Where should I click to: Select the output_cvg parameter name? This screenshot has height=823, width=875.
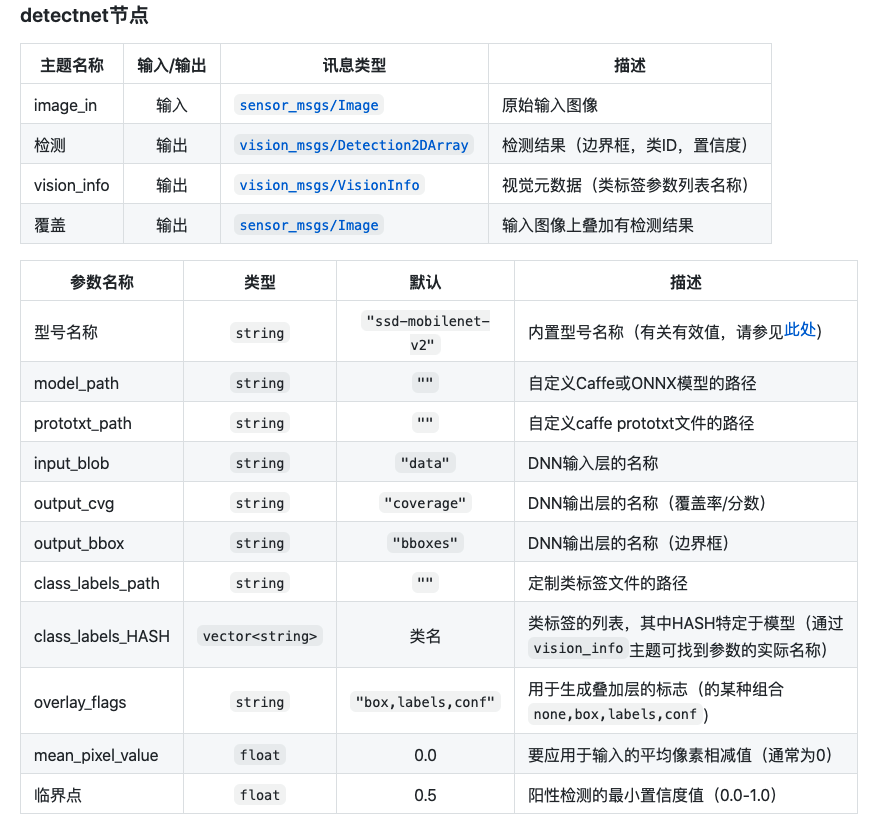click(x=74, y=503)
